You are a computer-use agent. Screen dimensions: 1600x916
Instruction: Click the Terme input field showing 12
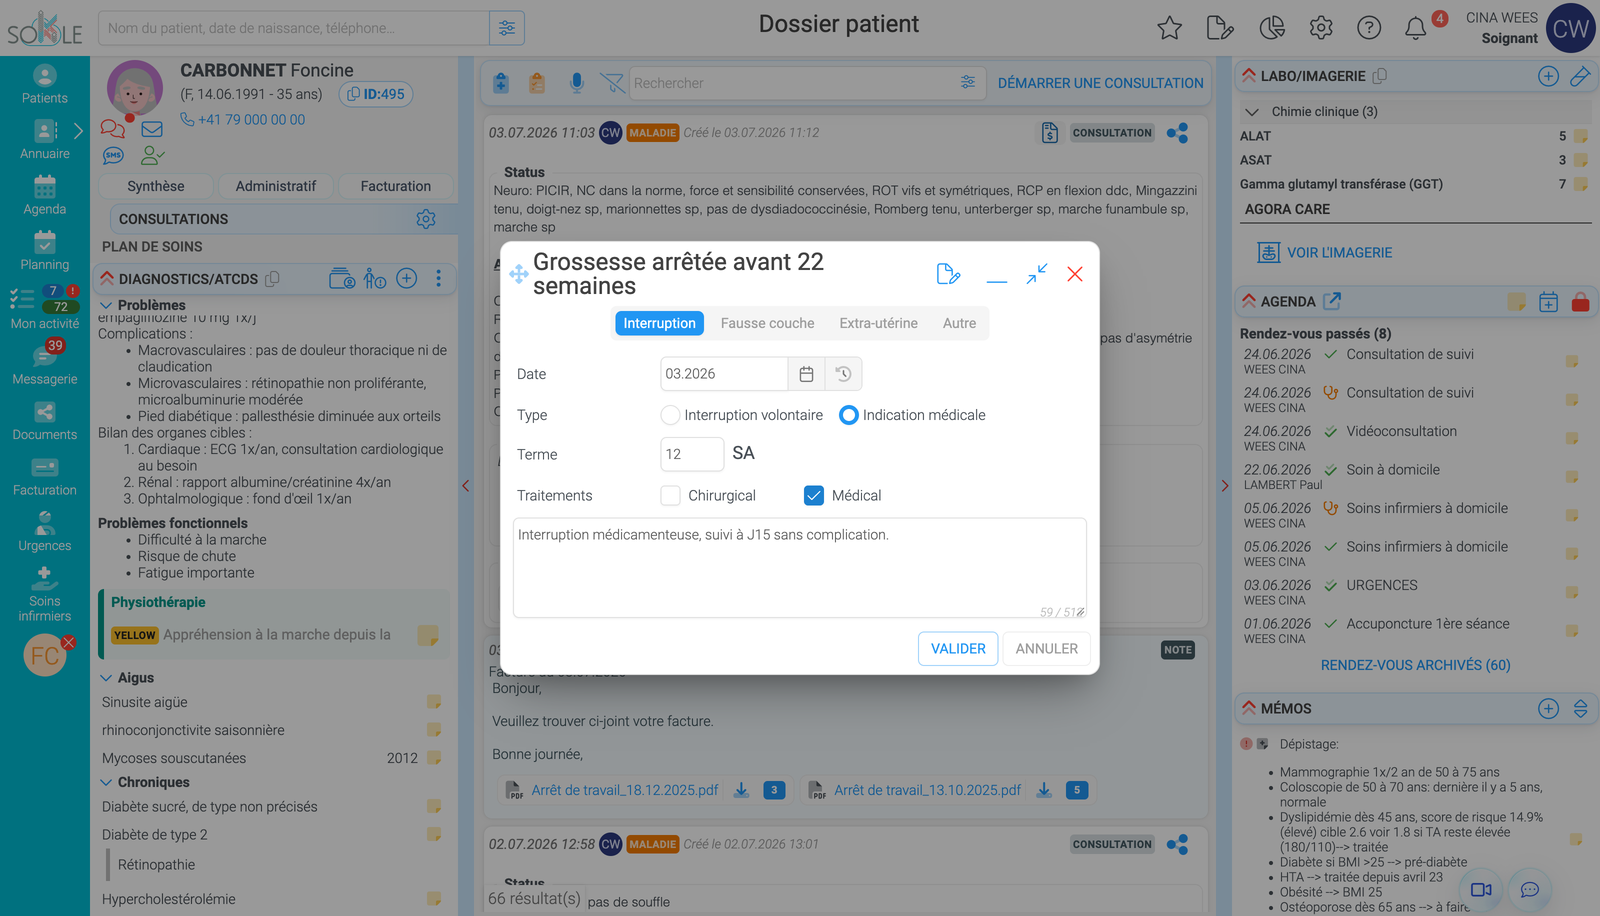click(x=692, y=454)
